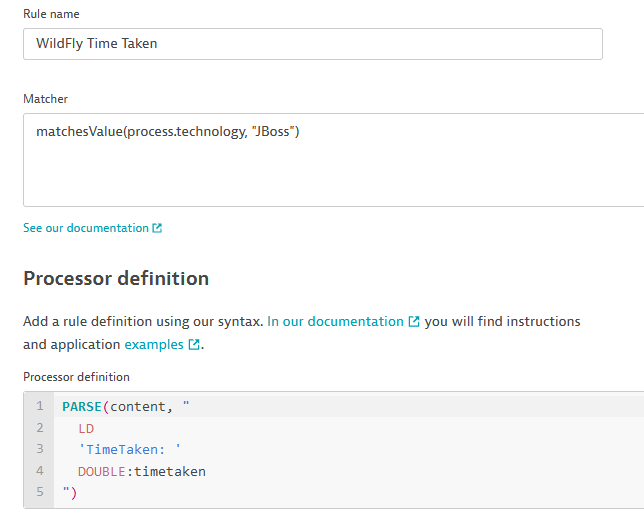Image resolution: width=644 pixels, height=528 pixels.
Task: Click the LD token on line 2
Action: tap(86, 429)
